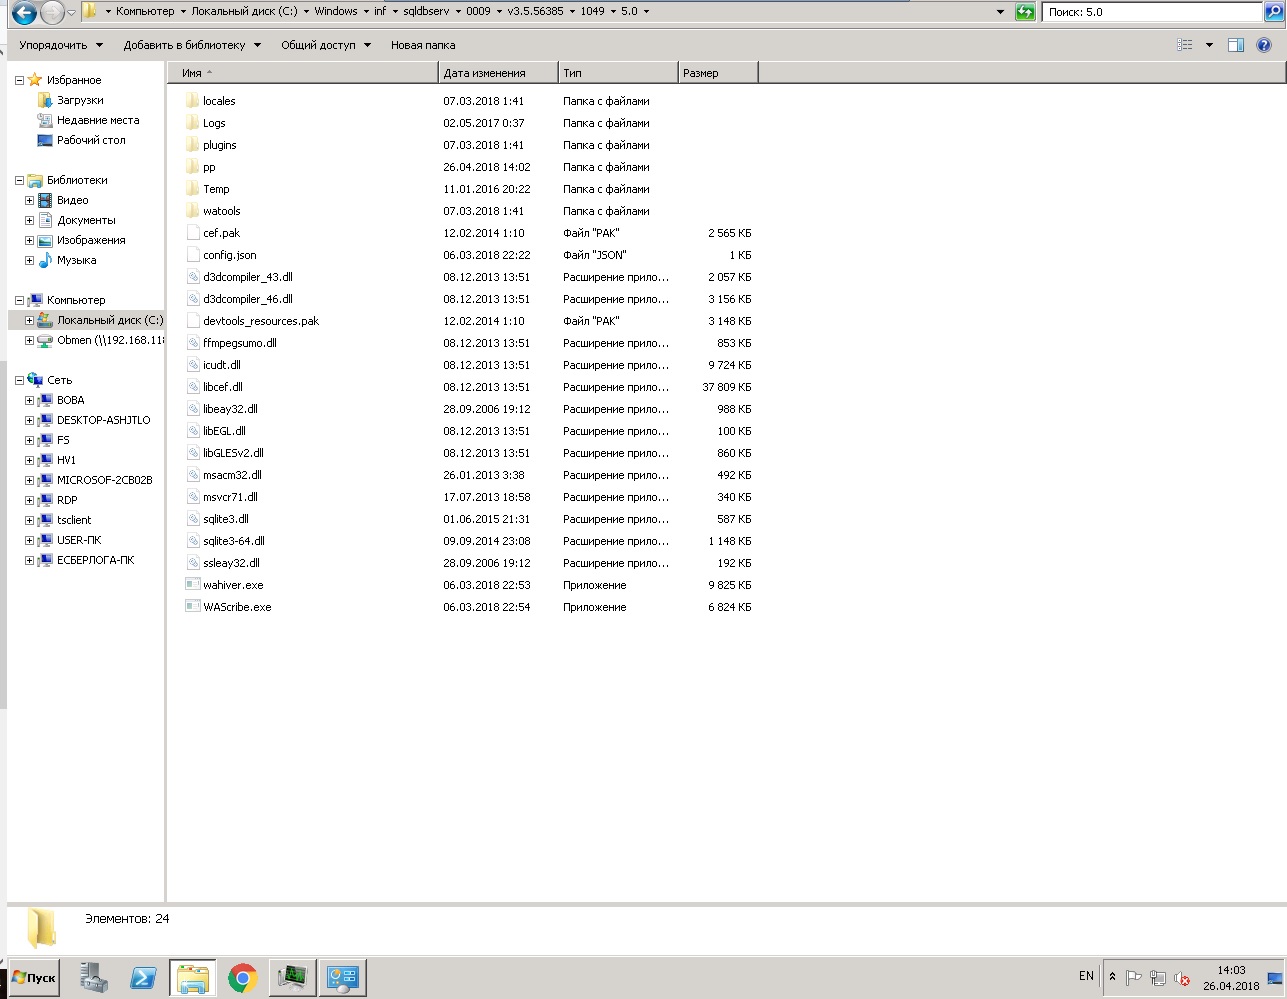
Task: Sort by the Имя column header
Action: [303, 73]
